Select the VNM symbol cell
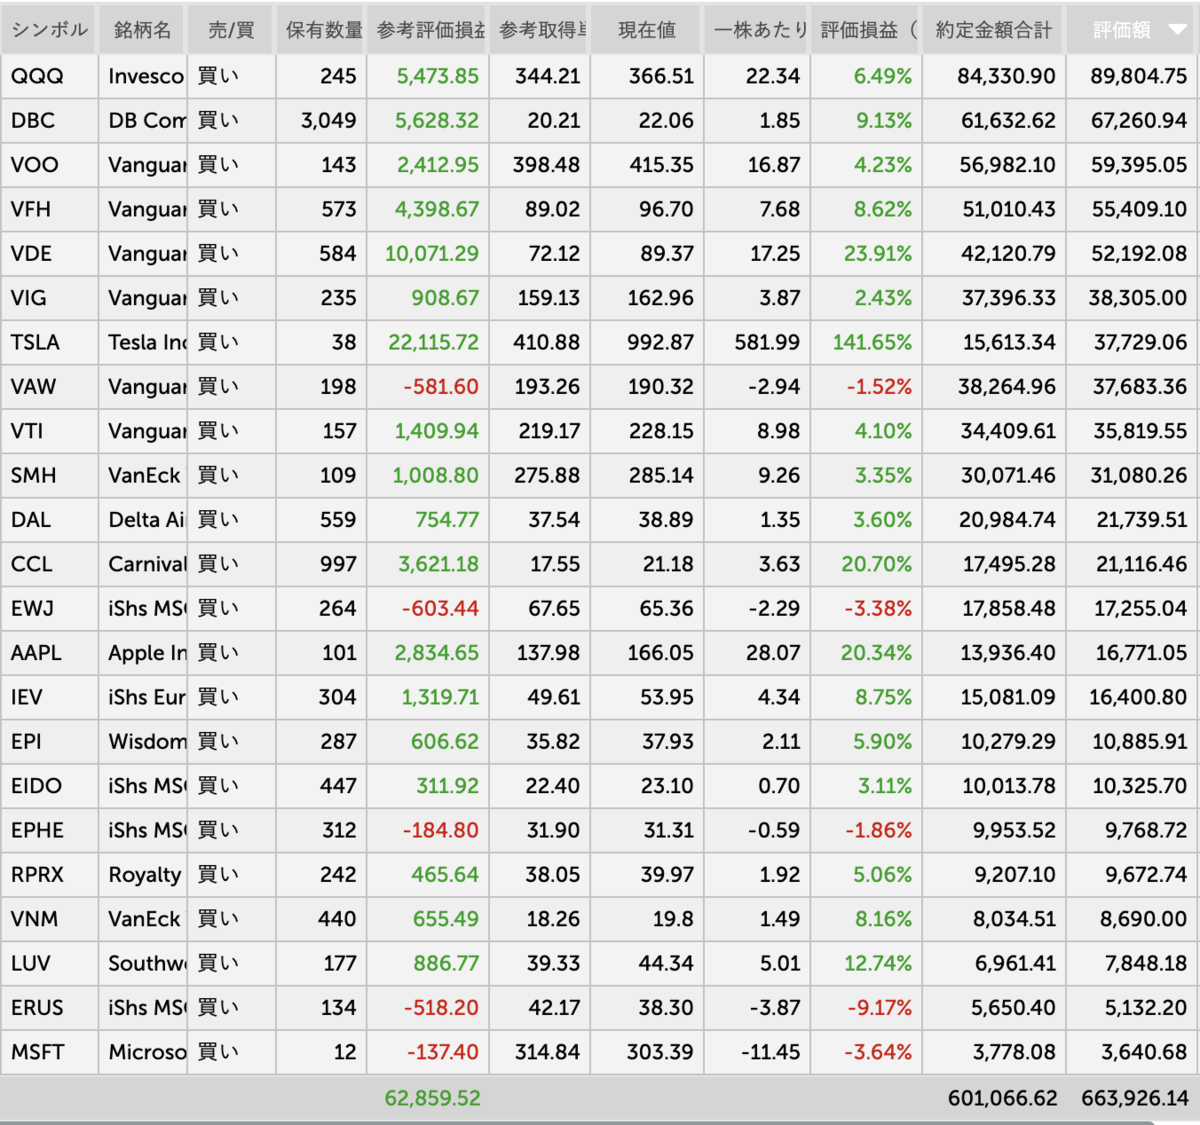The image size is (1200, 1125). click(49, 919)
